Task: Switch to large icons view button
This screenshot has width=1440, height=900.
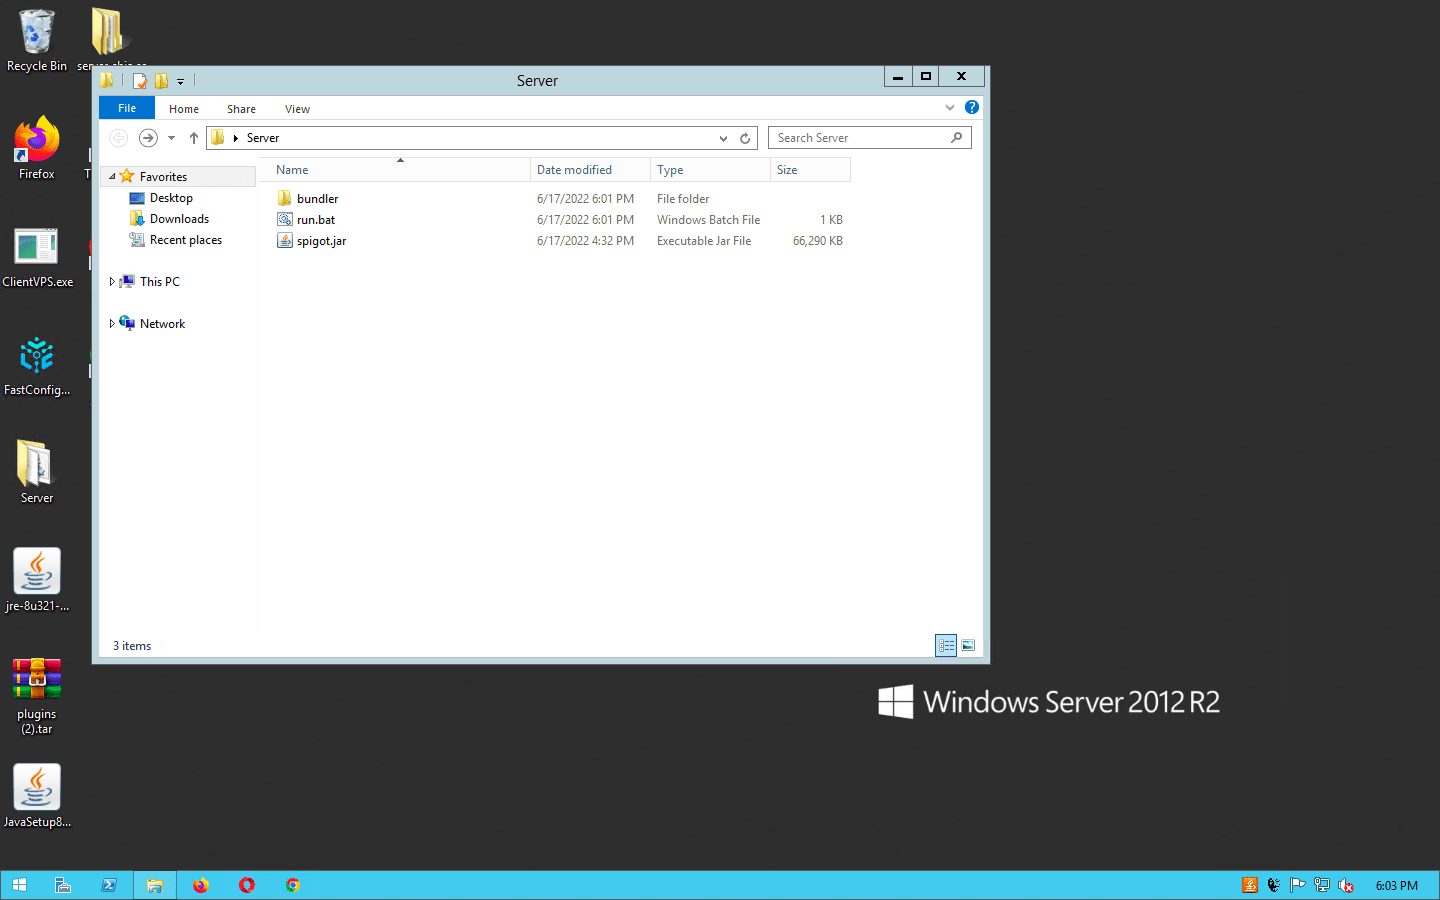Action: coord(968,646)
